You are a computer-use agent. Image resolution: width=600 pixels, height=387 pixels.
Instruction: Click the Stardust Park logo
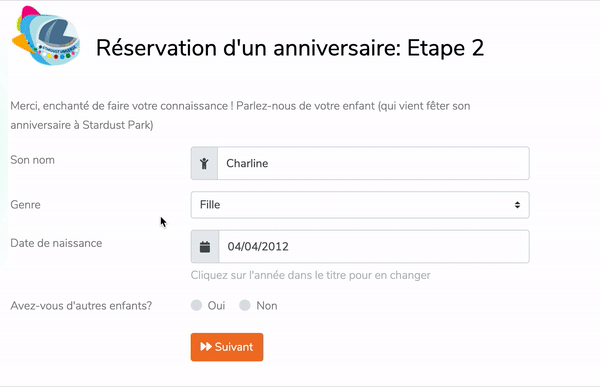click(47, 36)
